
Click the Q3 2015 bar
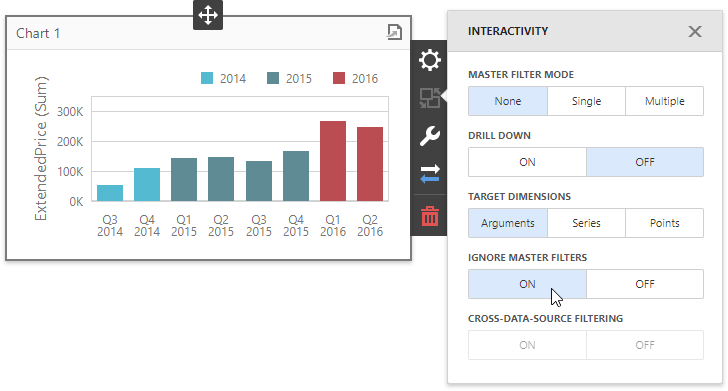[259, 181]
